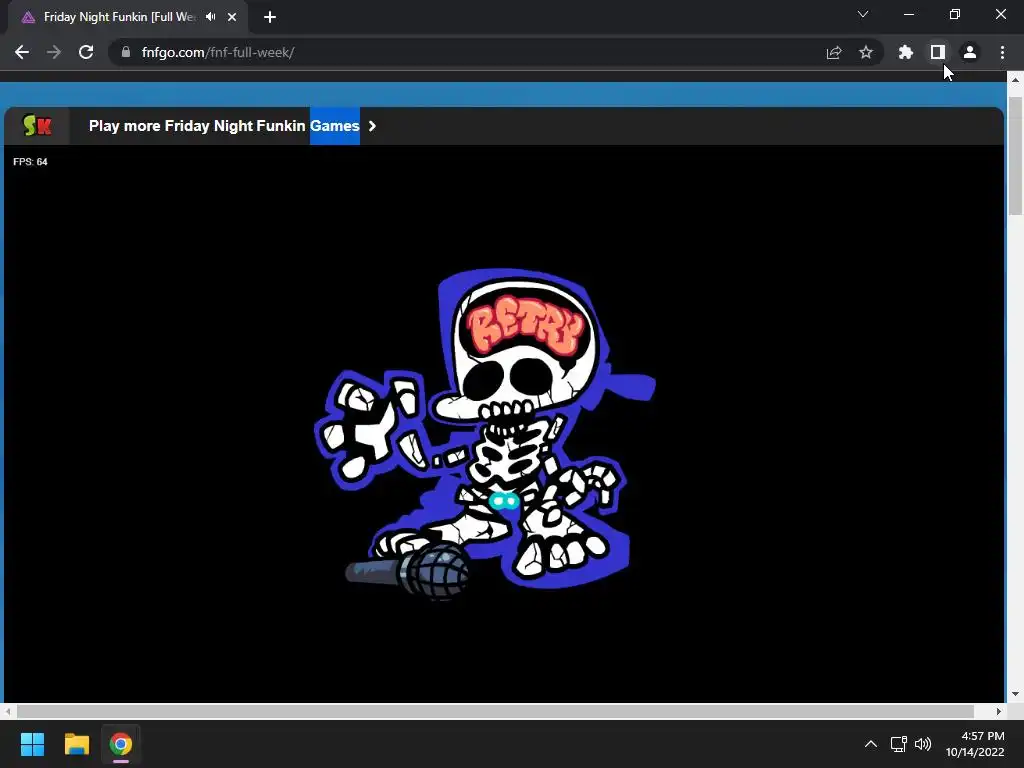Go back using the browser back arrow
Image resolution: width=1024 pixels, height=768 pixels.
[x=22, y=52]
